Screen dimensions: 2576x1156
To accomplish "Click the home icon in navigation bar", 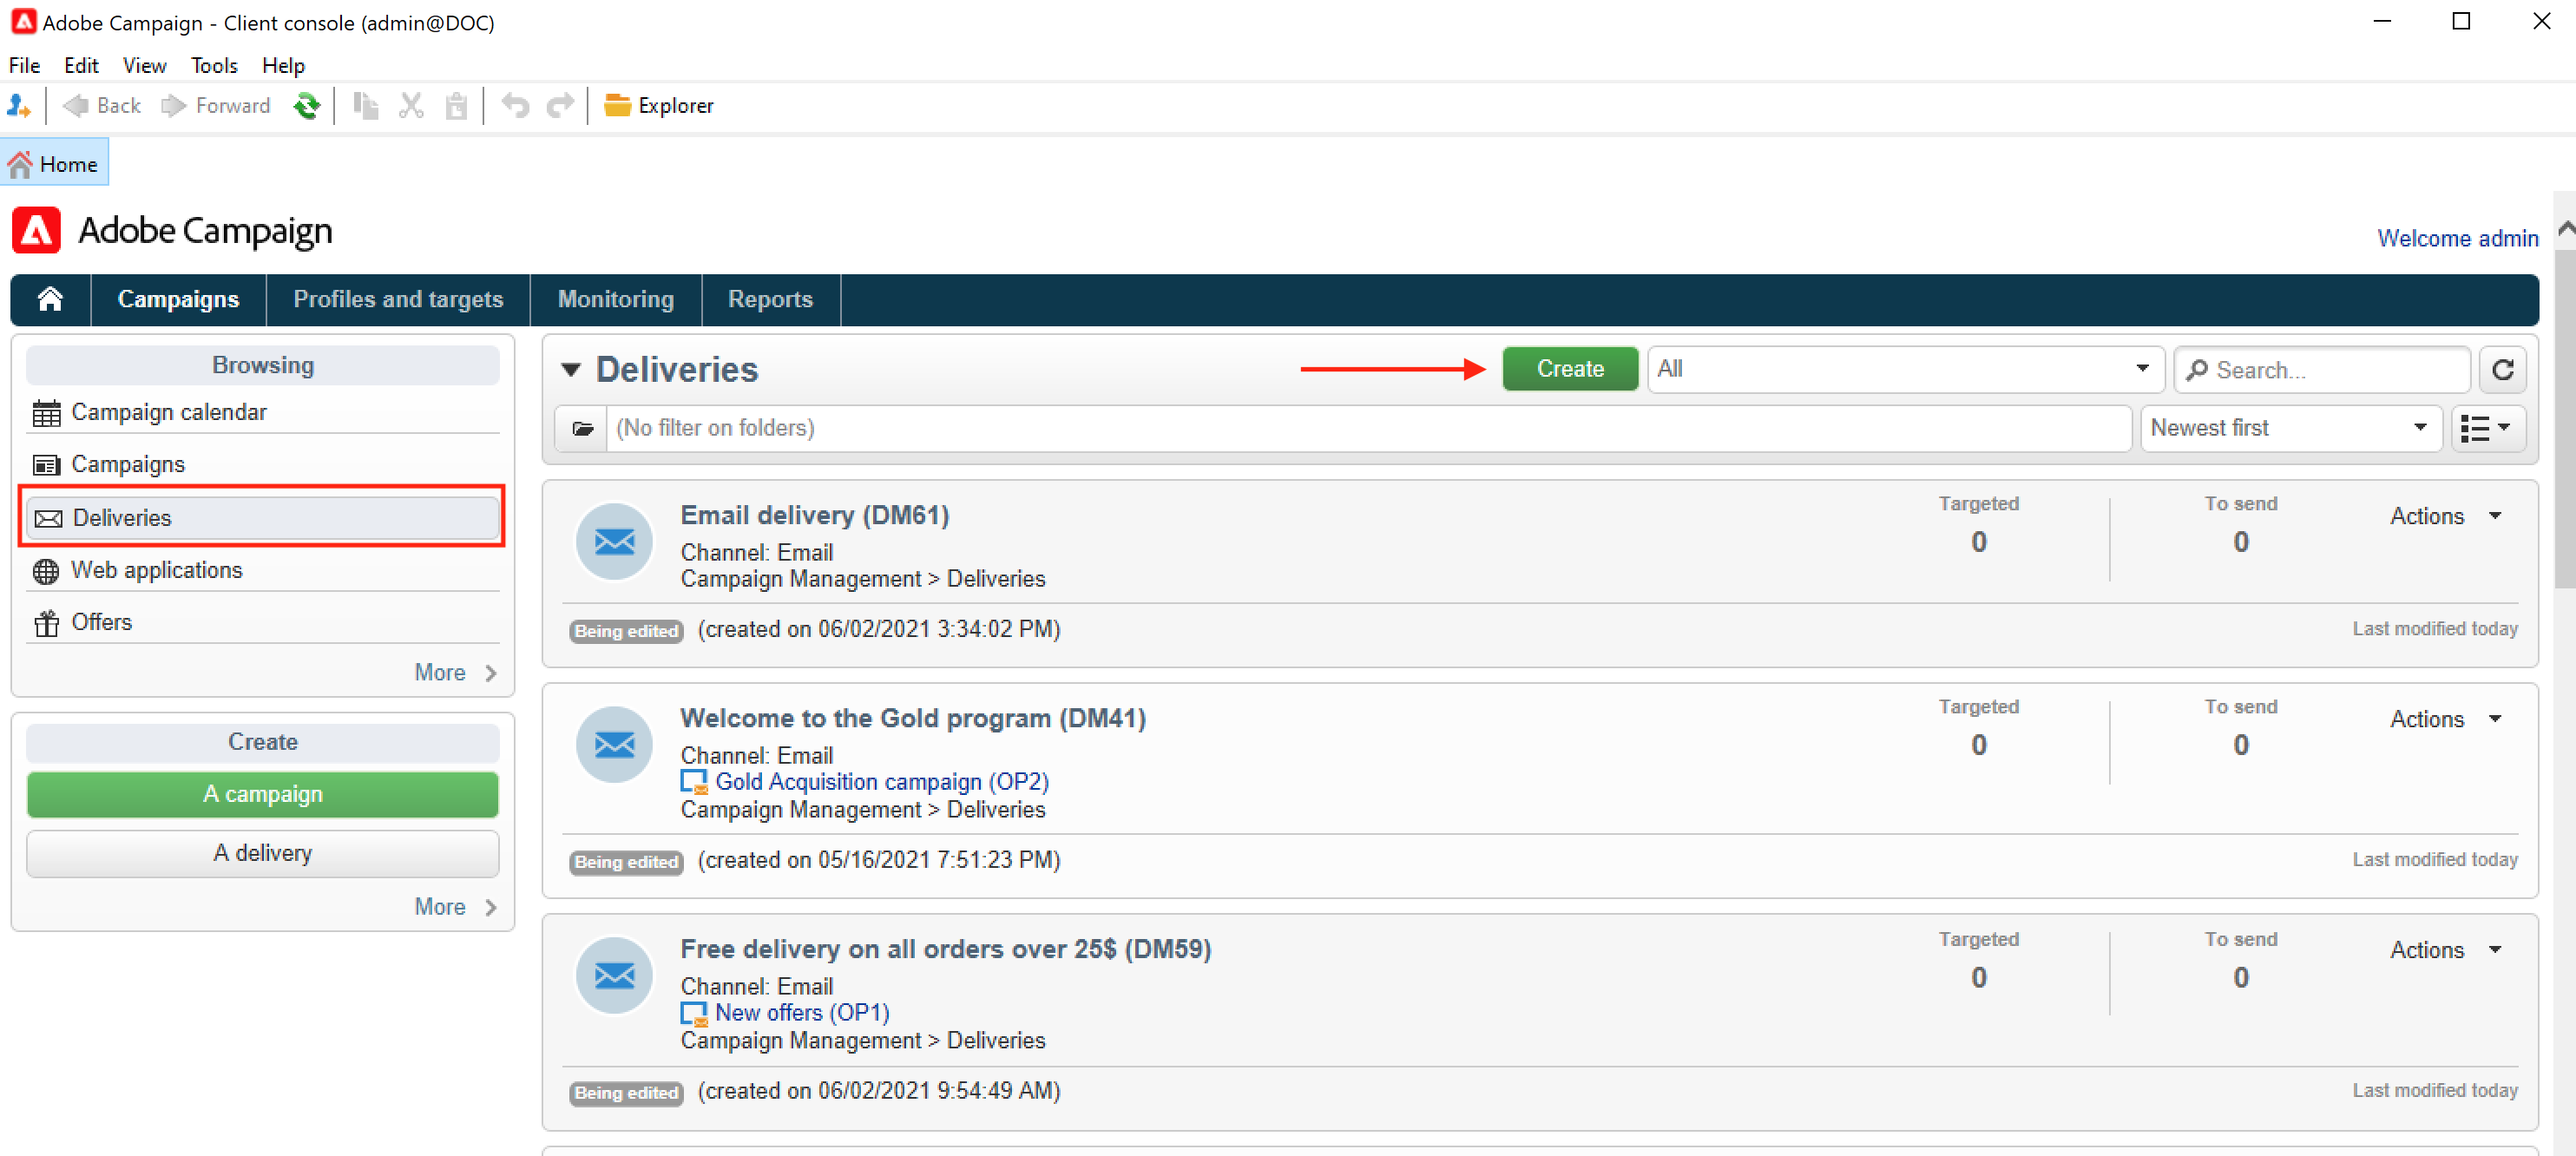I will pyautogui.click(x=50, y=299).
